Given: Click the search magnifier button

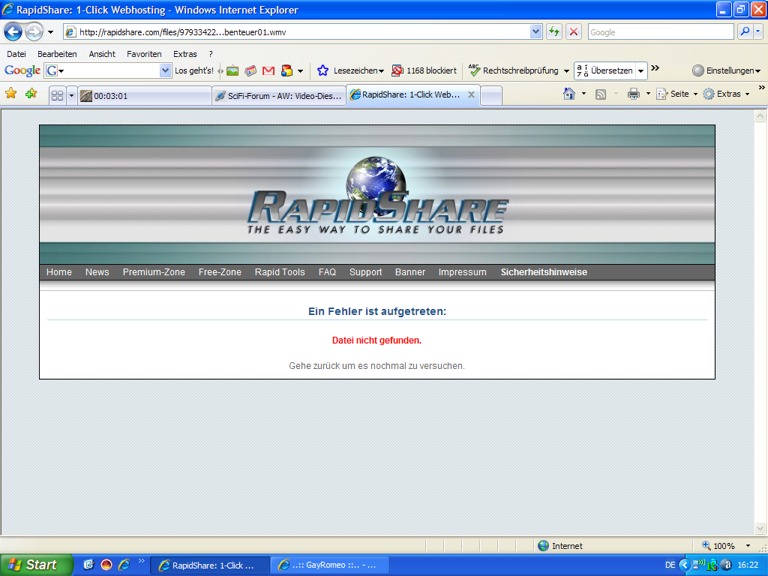Looking at the screenshot, I should tap(745, 32).
